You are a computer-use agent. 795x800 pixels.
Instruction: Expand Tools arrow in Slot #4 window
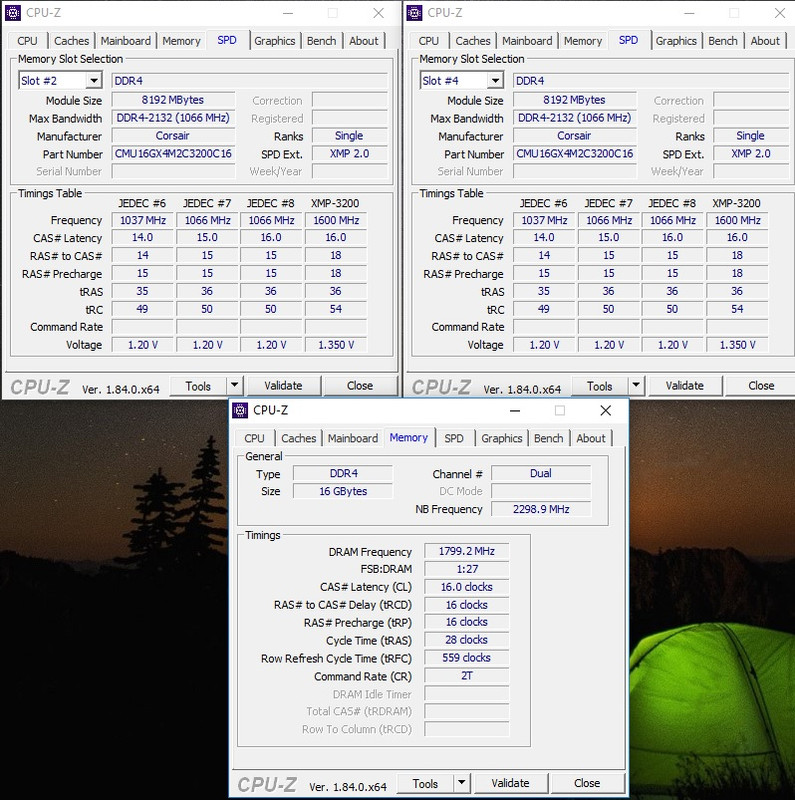pyautogui.click(x=636, y=385)
